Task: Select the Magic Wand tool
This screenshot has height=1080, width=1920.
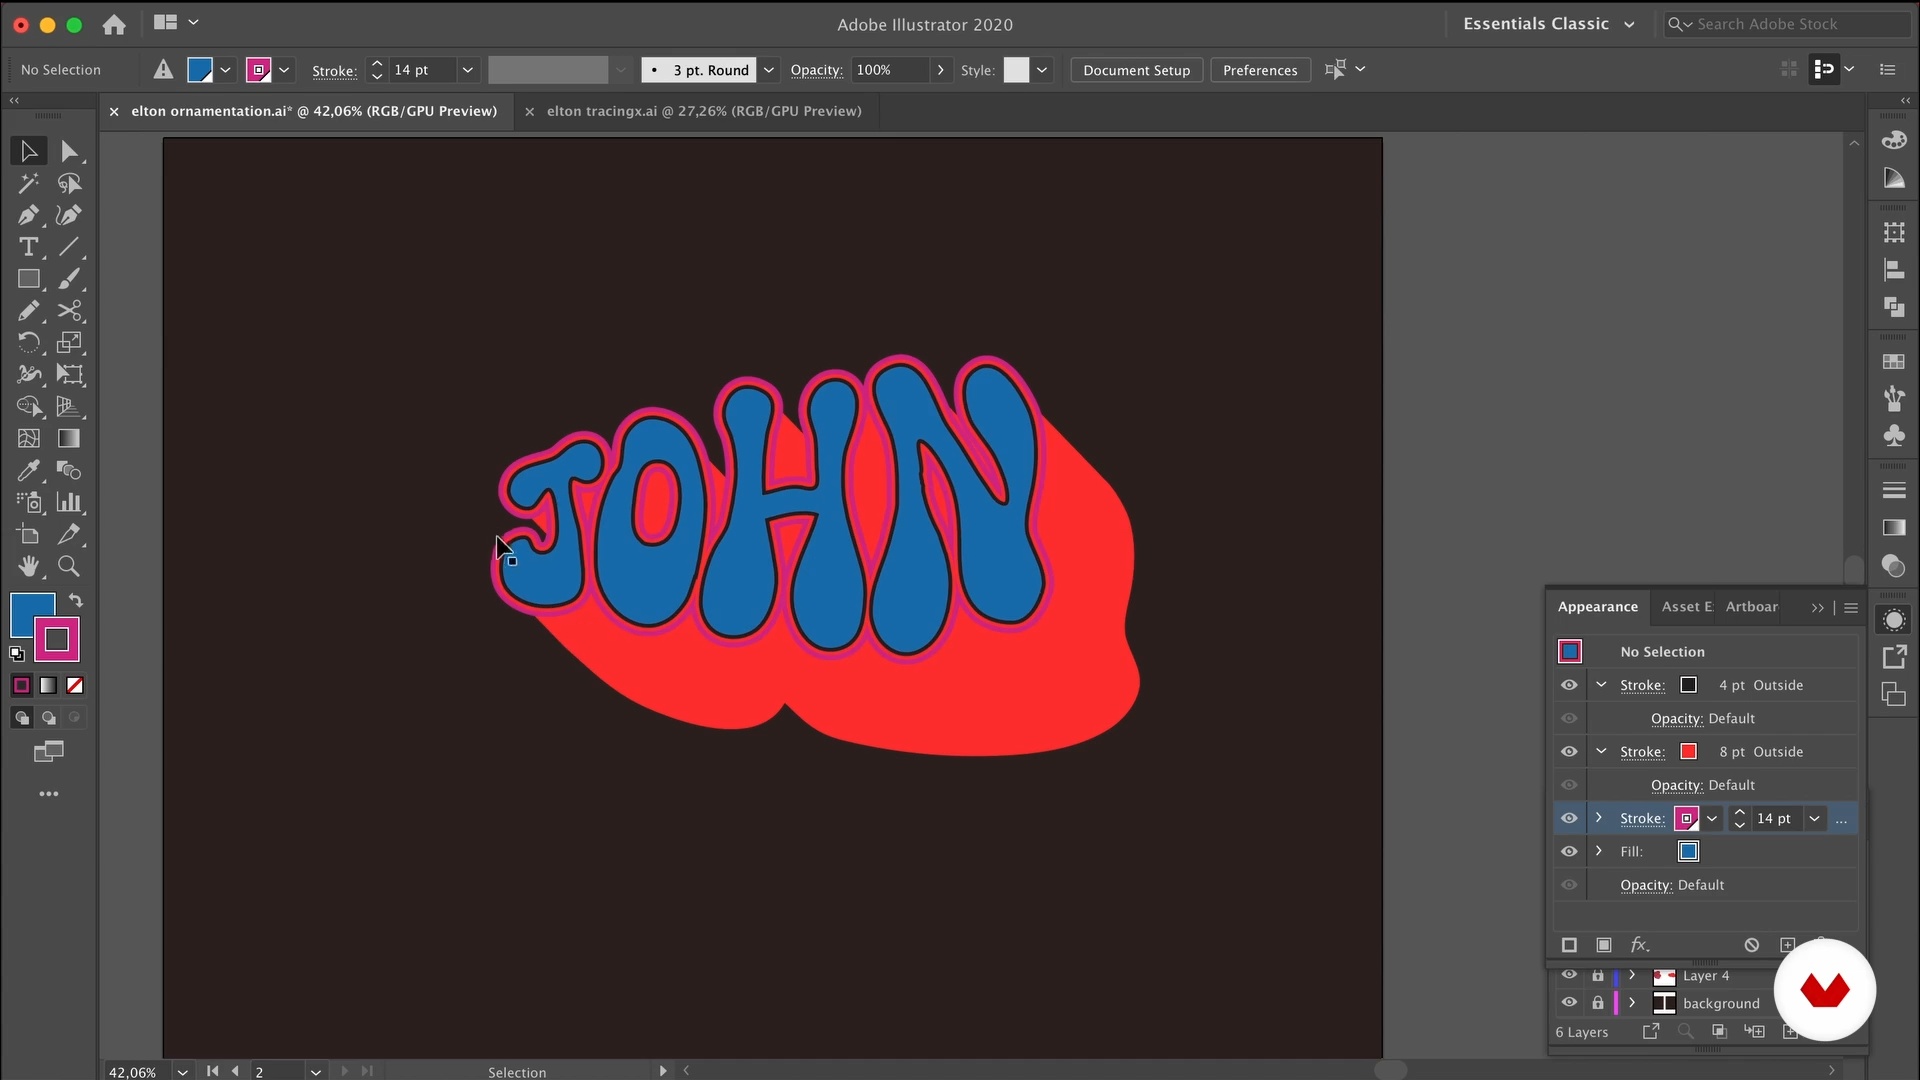Action: 28,183
